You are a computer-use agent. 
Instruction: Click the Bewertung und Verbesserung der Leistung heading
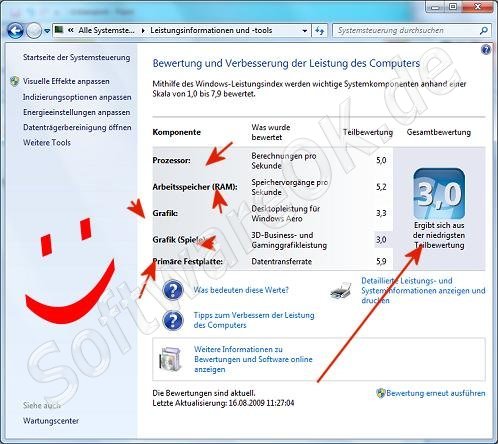pyautogui.click(x=286, y=63)
